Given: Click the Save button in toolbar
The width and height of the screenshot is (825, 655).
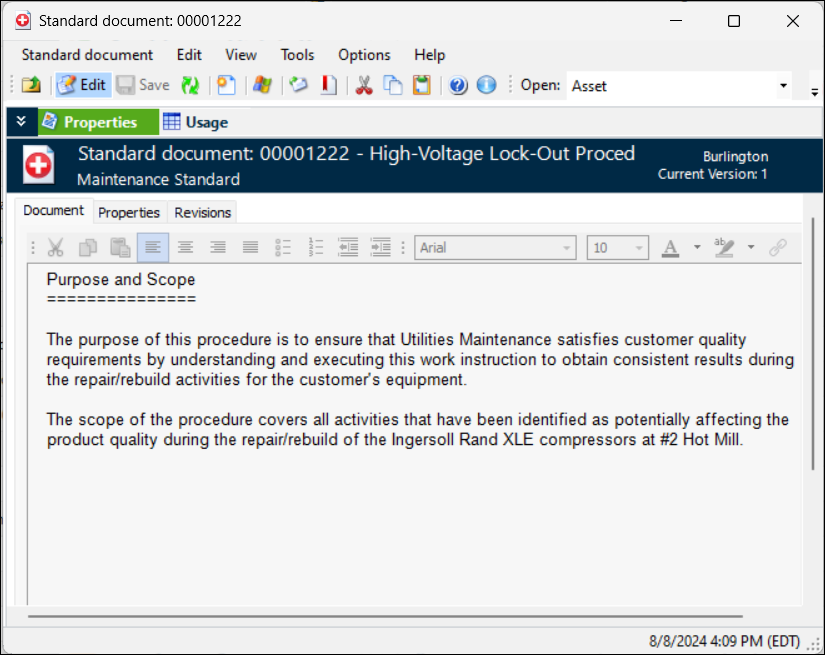Looking at the screenshot, I should 143,85.
